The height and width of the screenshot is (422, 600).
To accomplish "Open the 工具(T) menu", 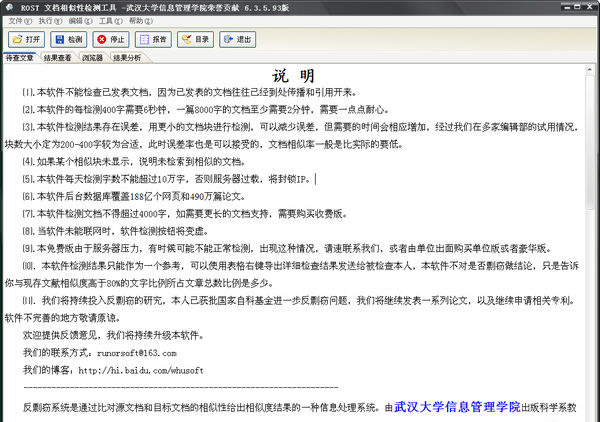I will [113, 20].
